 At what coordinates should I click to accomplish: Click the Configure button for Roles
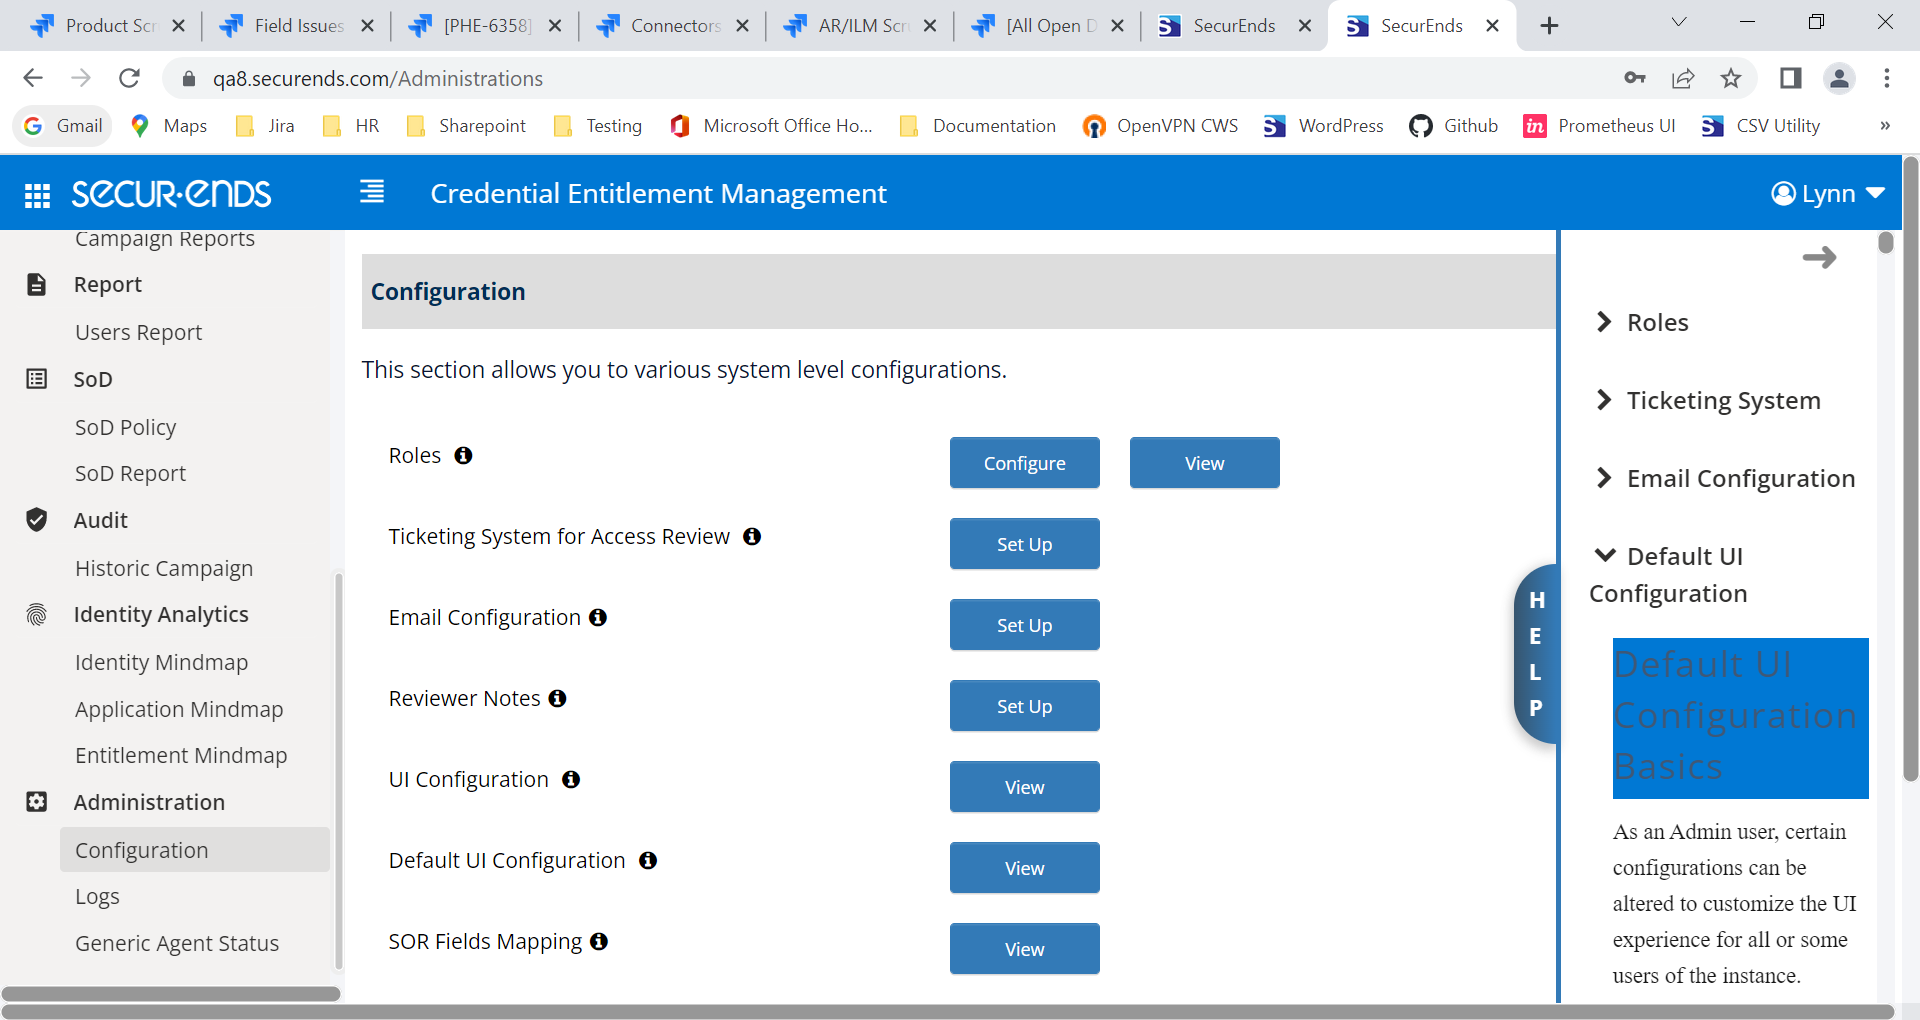(x=1024, y=462)
